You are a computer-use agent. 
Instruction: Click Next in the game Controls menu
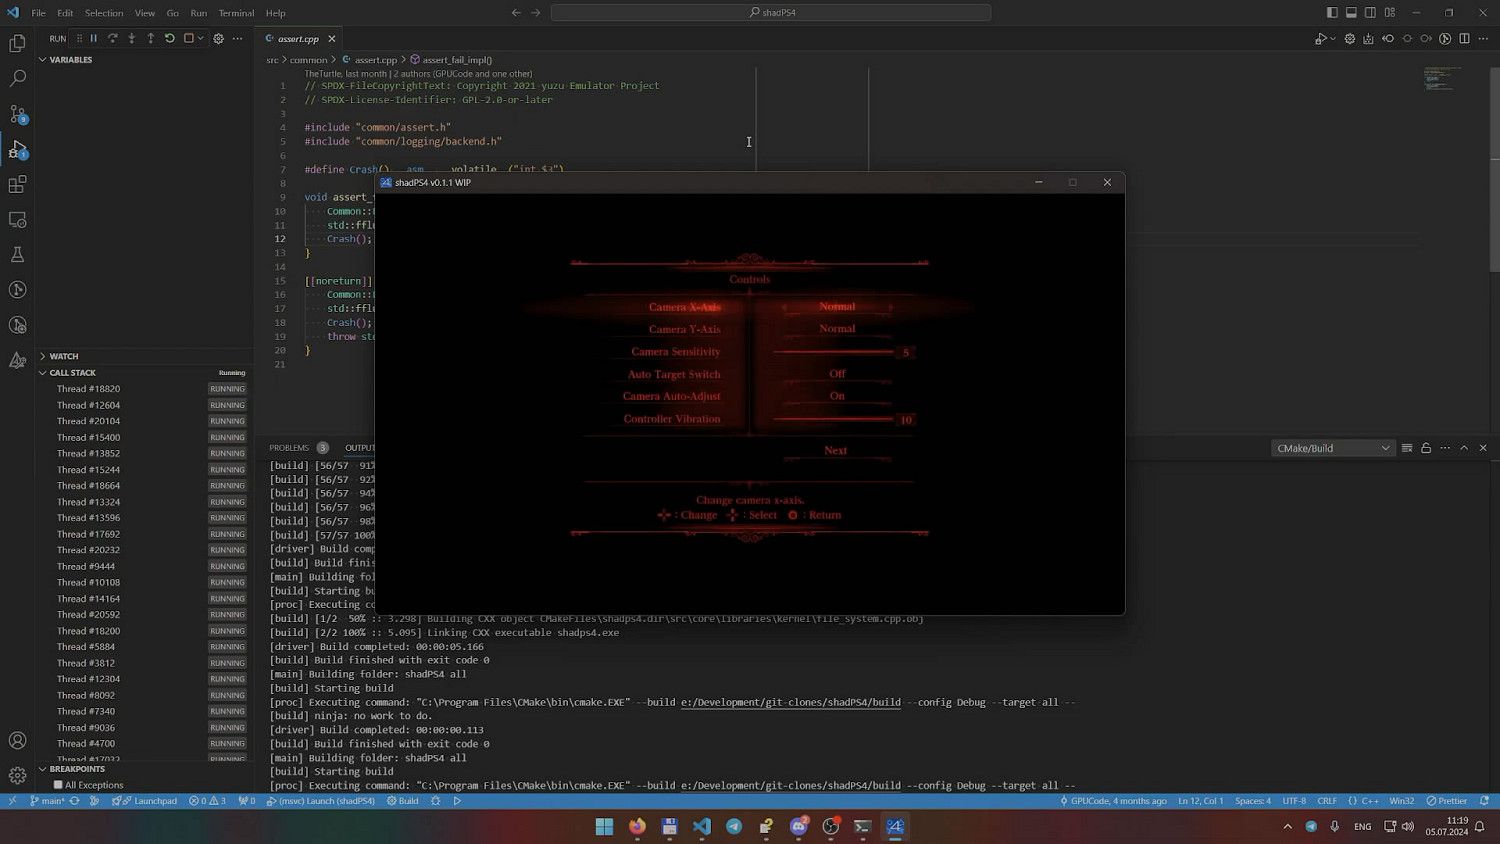[x=836, y=451]
